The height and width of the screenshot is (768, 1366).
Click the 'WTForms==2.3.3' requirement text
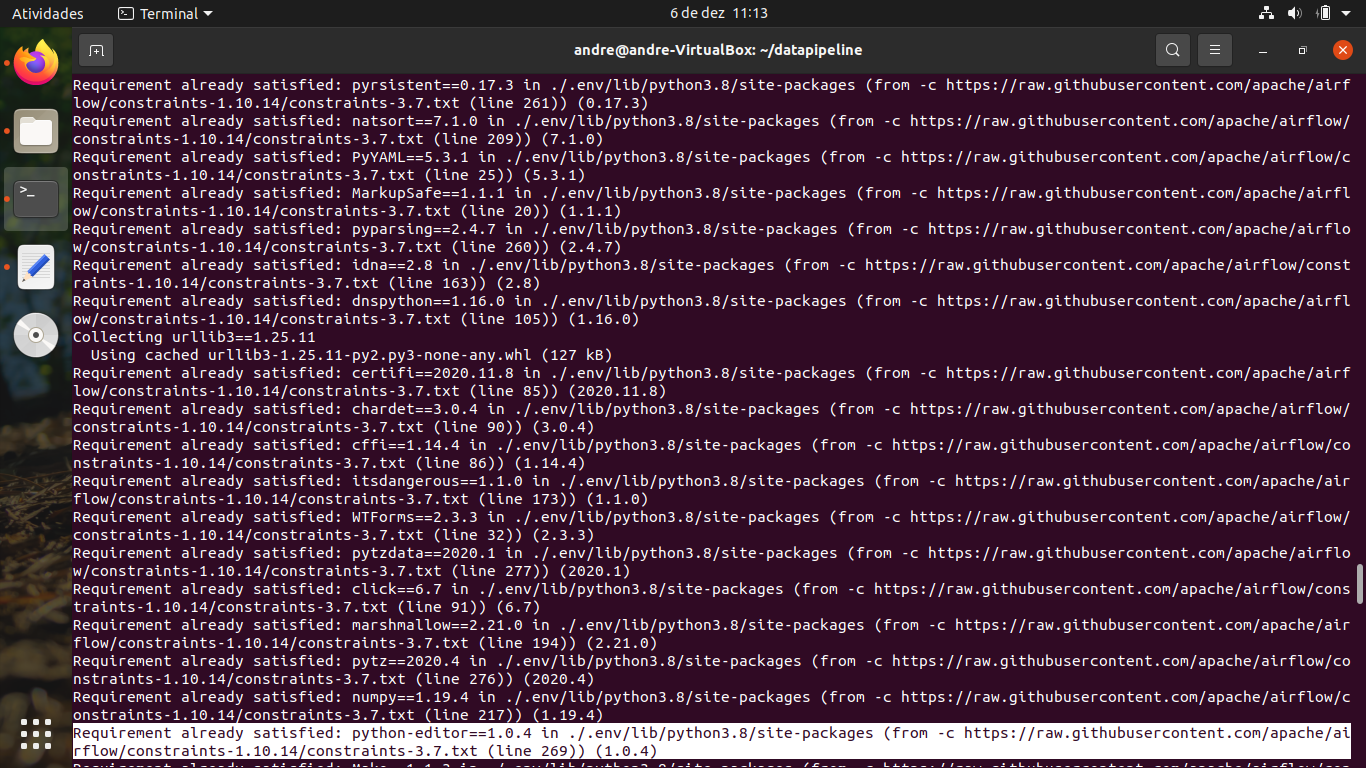pos(414,517)
